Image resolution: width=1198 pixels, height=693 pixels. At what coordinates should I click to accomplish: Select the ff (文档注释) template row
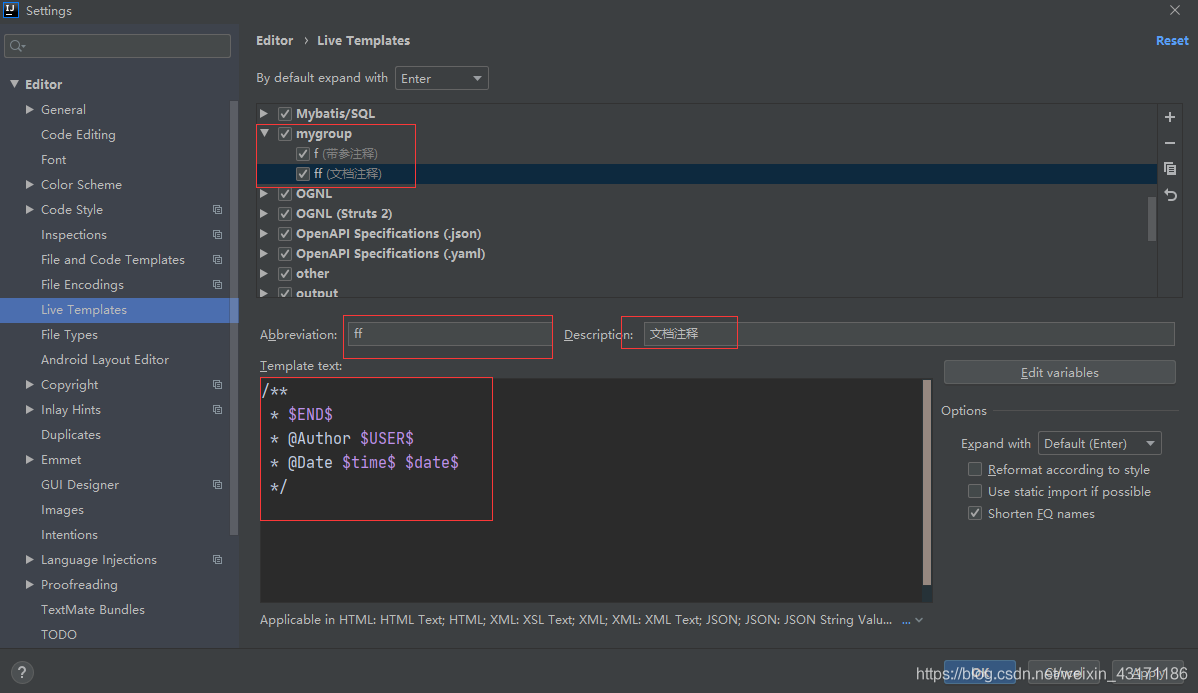coord(707,173)
